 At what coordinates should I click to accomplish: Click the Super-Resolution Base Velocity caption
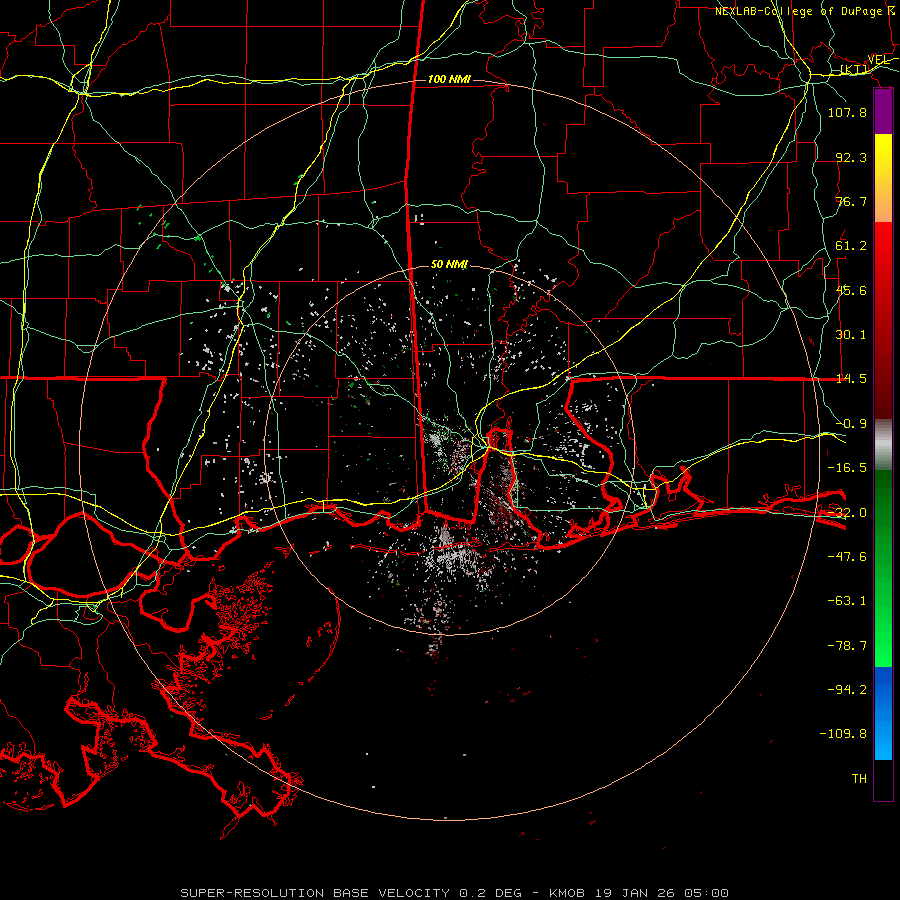click(x=455, y=893)
